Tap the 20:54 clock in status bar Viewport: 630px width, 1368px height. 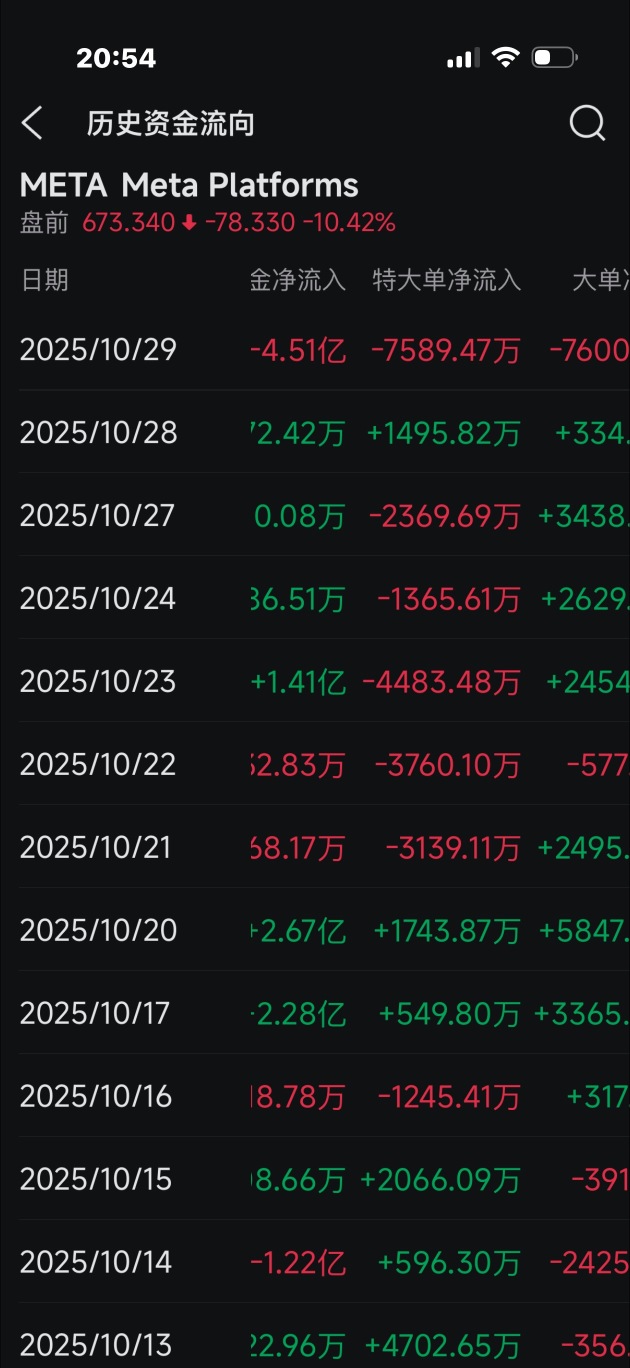pyautogui.click(x=116, y=59)
